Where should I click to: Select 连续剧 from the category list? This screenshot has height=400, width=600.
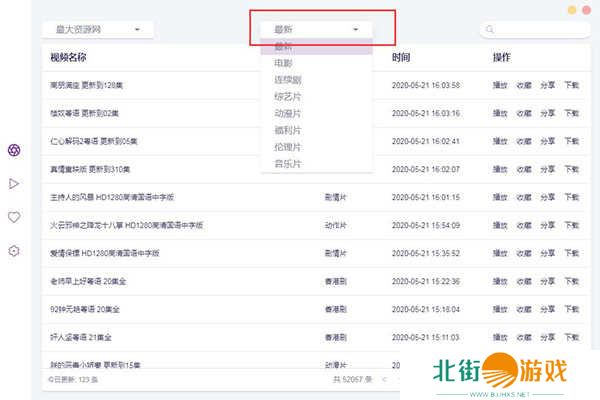(x=289, y=79)
